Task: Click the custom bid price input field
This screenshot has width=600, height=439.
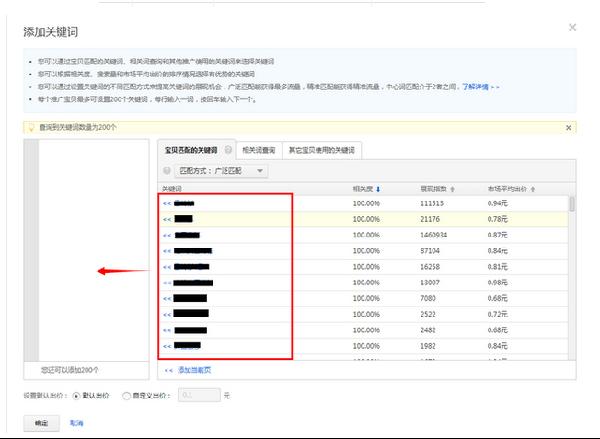Action: (199, 395)
